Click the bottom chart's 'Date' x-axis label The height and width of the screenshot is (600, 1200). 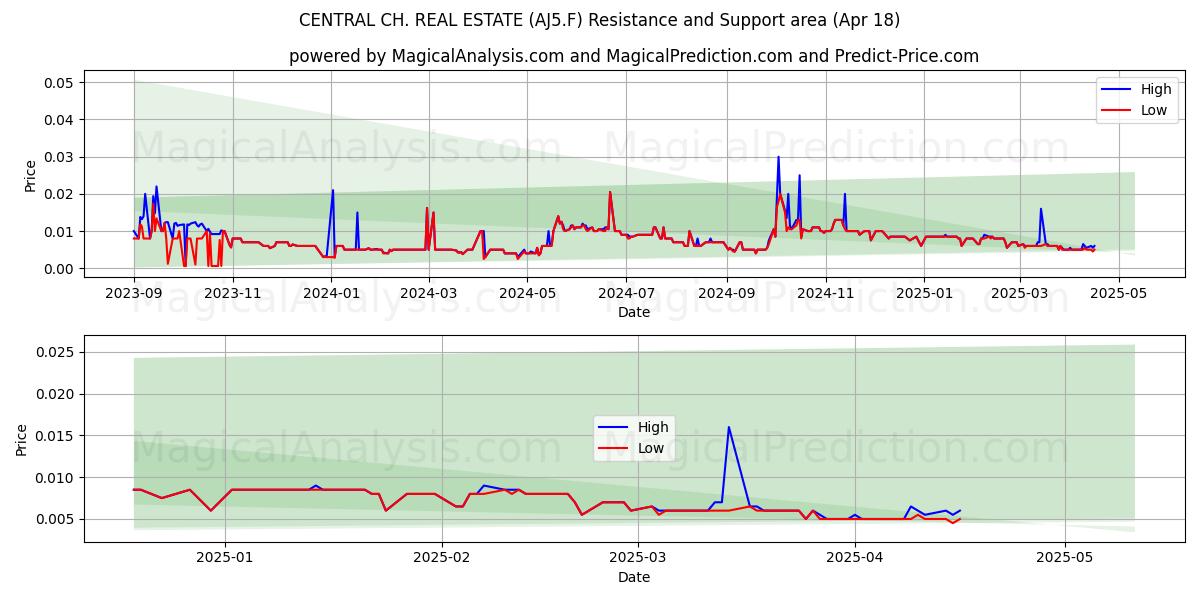click(634, 577)
